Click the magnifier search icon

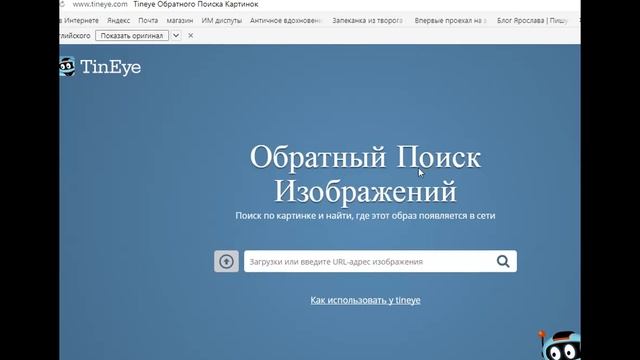503,261
